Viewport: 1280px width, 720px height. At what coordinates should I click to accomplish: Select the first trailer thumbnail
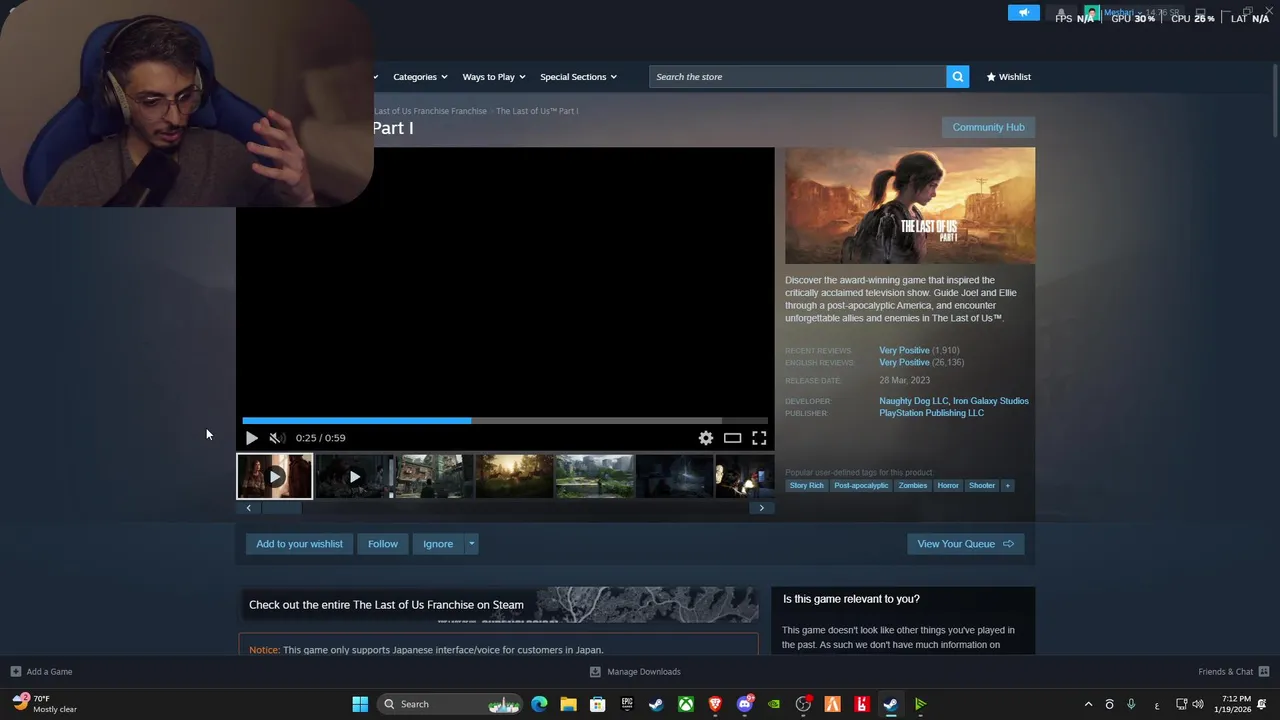click(x=274, y=476)
